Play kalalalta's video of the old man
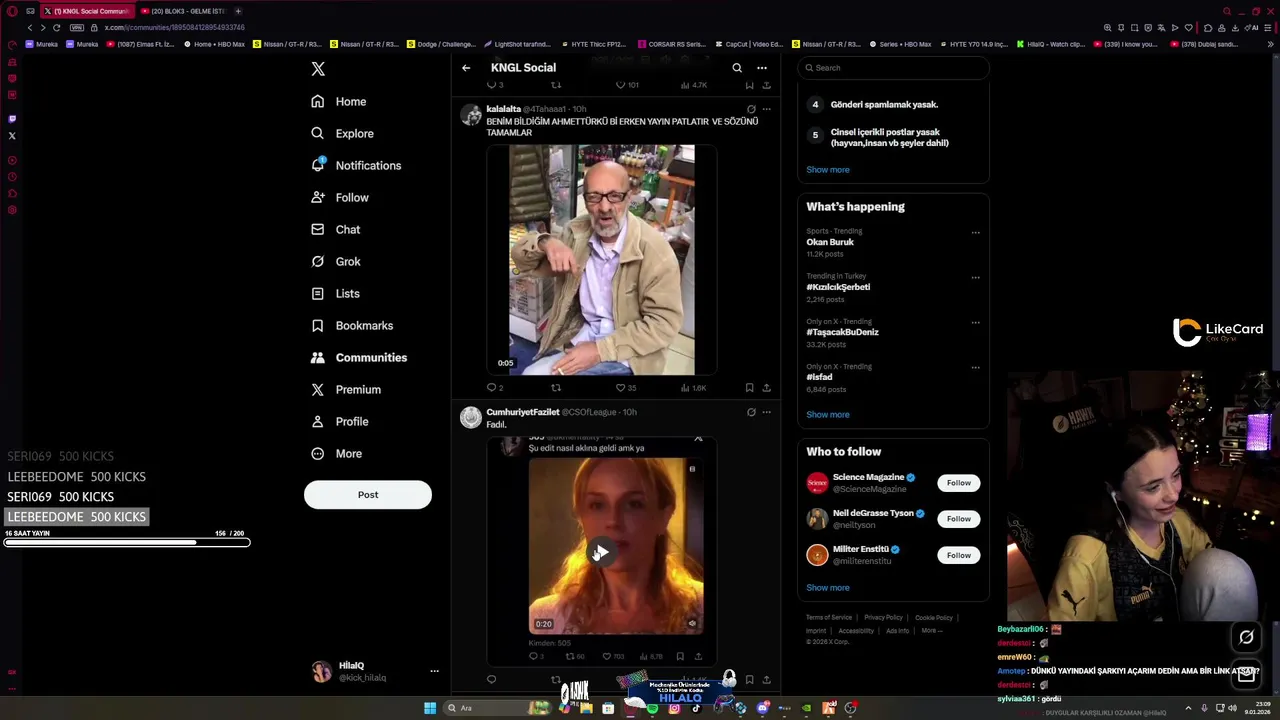The image size is (1280, 720). 602,260
